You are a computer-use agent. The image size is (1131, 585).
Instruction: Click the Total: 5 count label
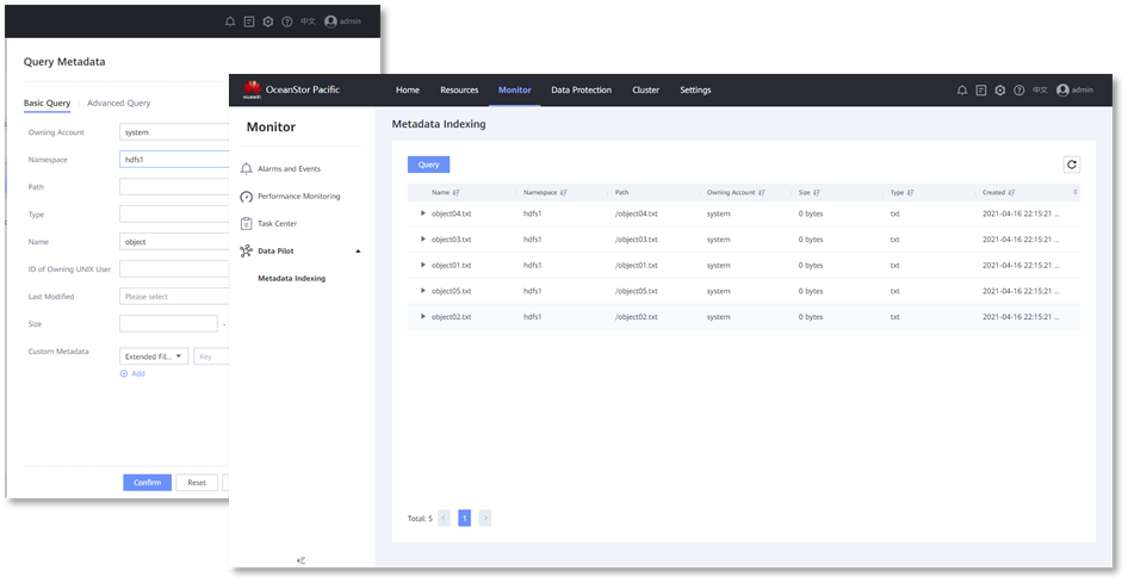click(x=420, y=519)
